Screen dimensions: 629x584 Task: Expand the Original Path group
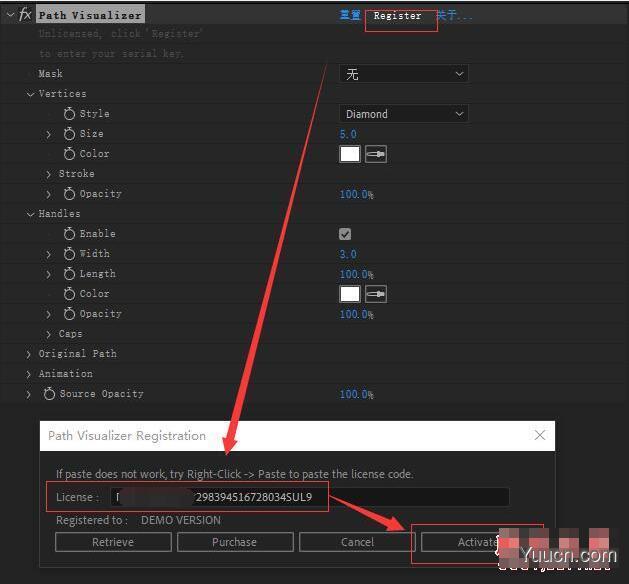(28, 354)
